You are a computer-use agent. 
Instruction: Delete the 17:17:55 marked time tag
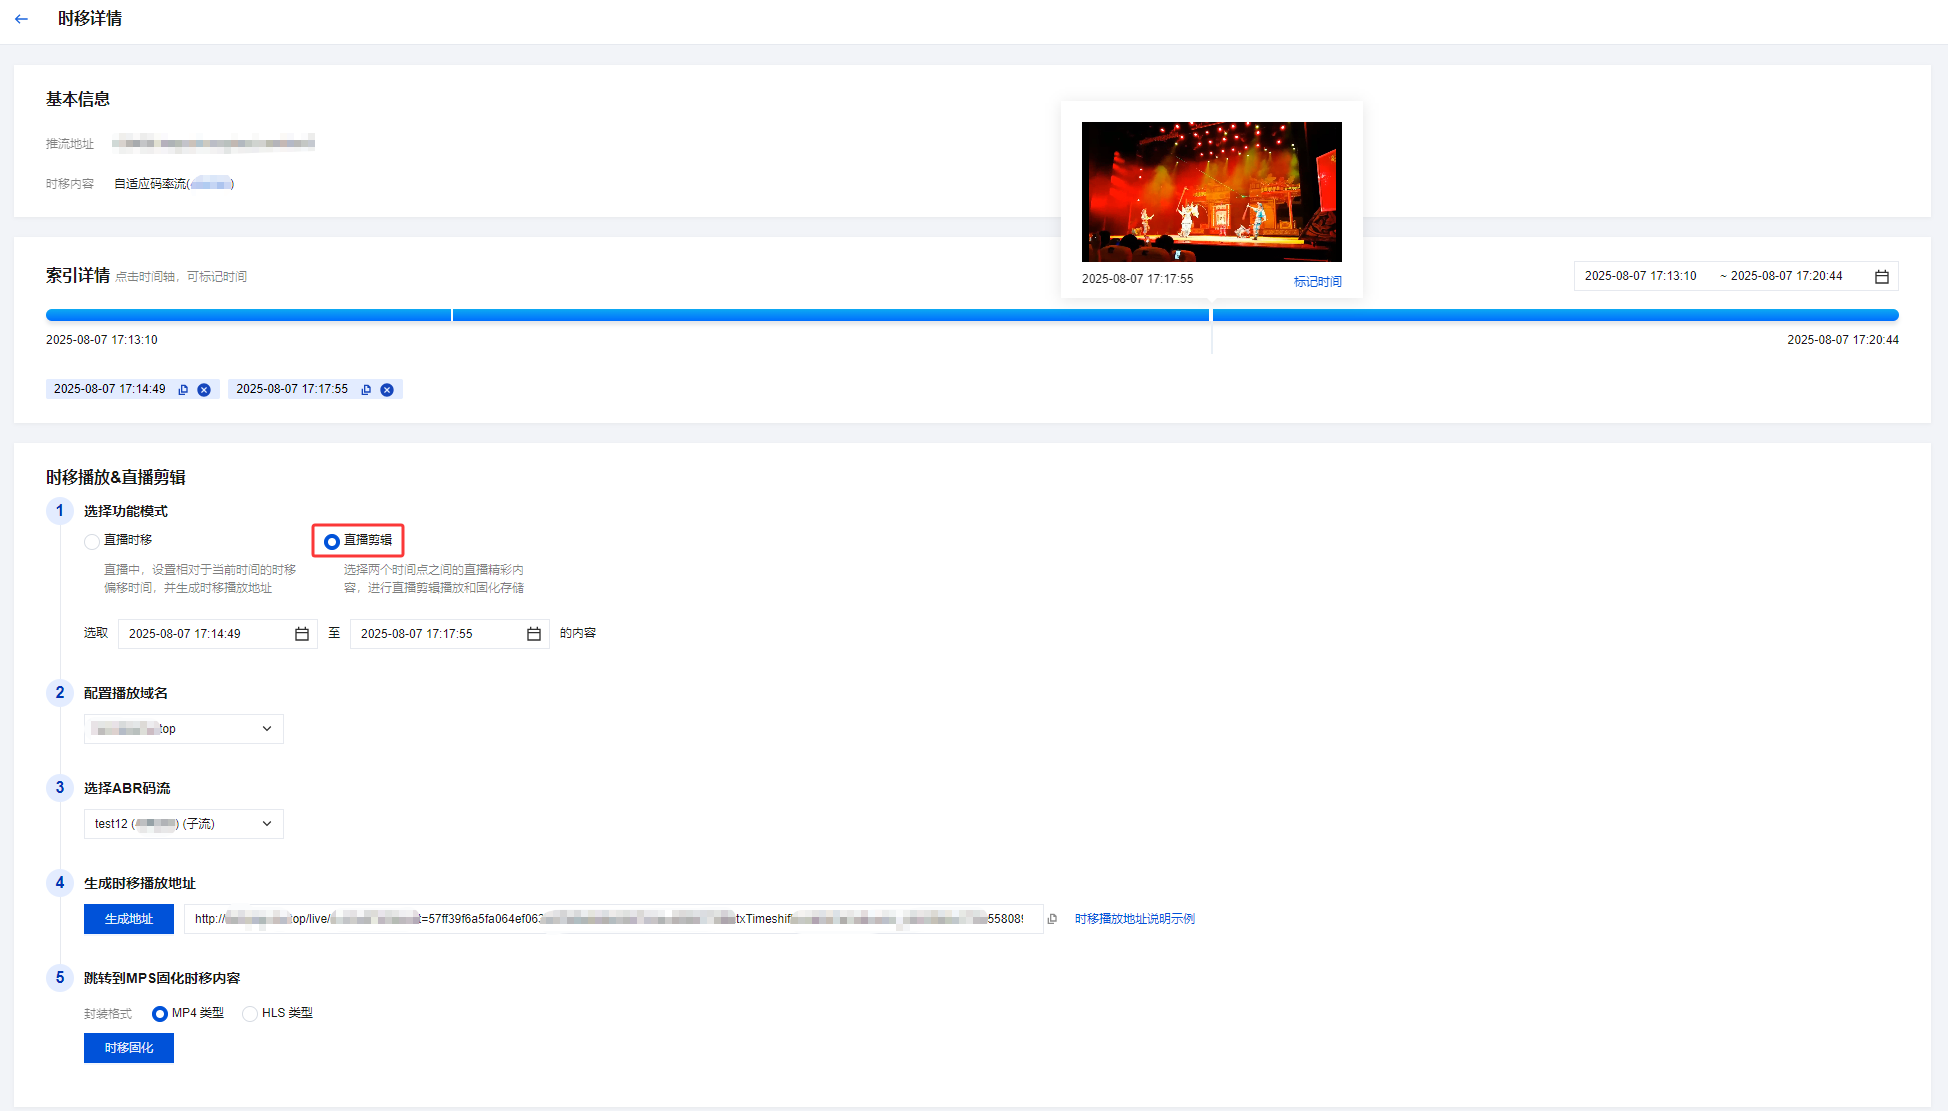click(387, 390)
